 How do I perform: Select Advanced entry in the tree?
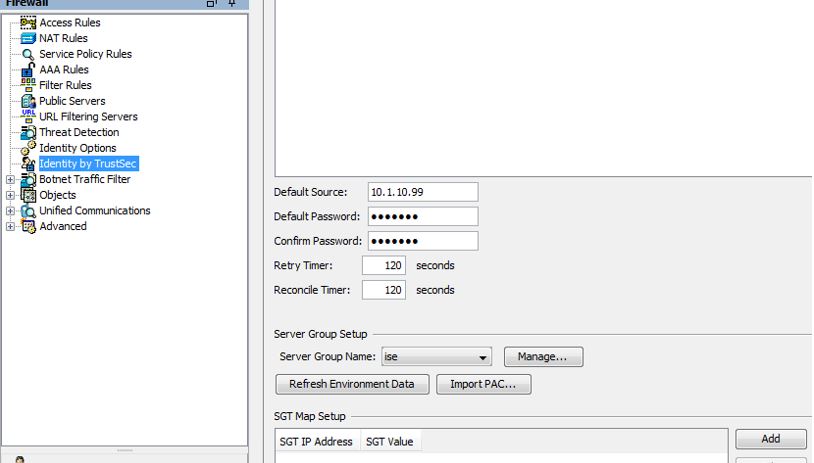63,226
